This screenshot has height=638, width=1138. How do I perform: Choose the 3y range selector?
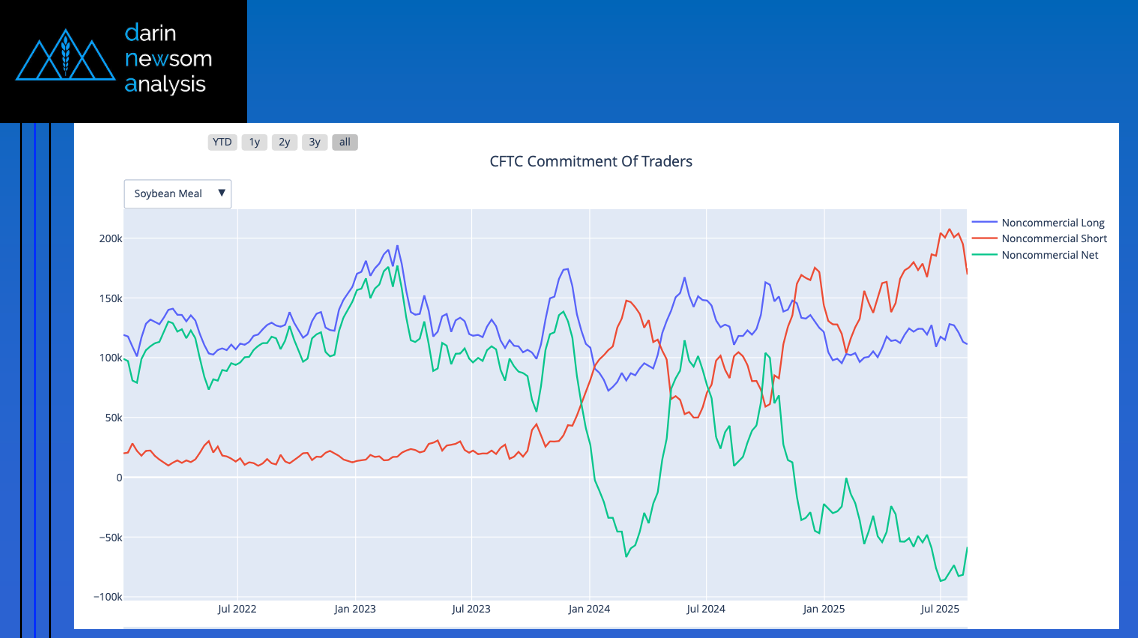tap(314, 142)
